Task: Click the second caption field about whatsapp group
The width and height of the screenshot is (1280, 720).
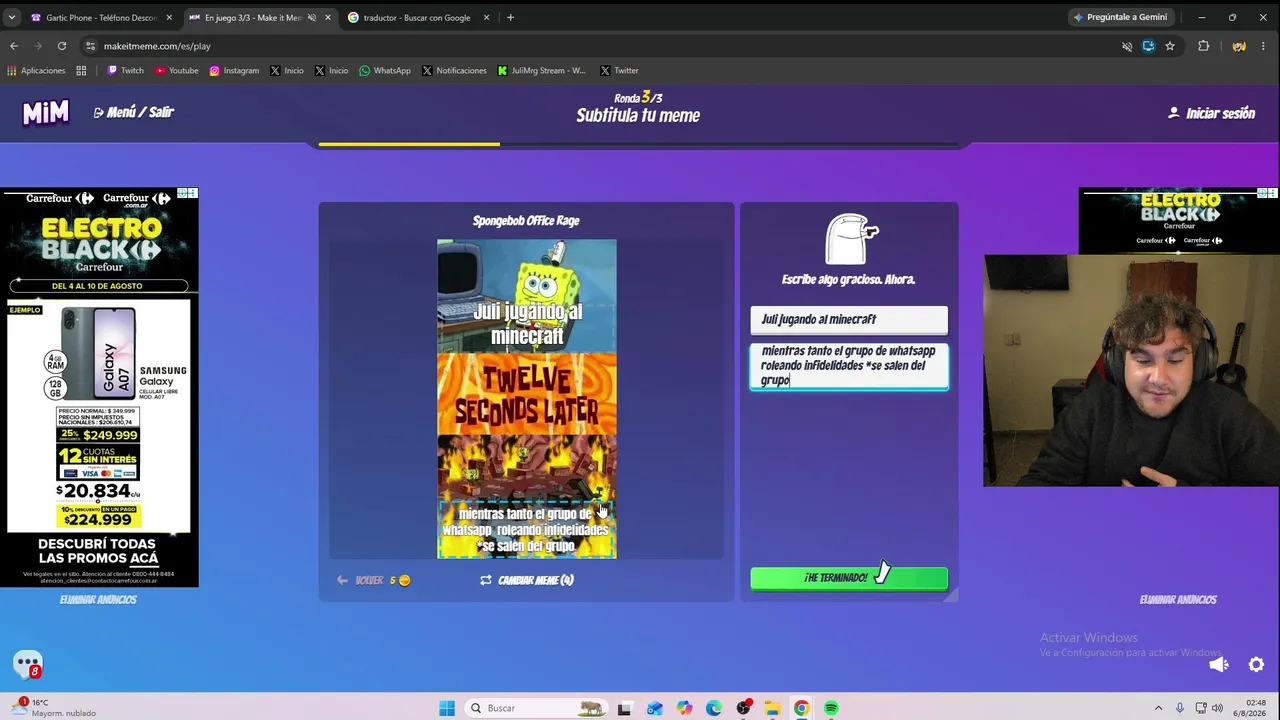Action: point(849,366)
